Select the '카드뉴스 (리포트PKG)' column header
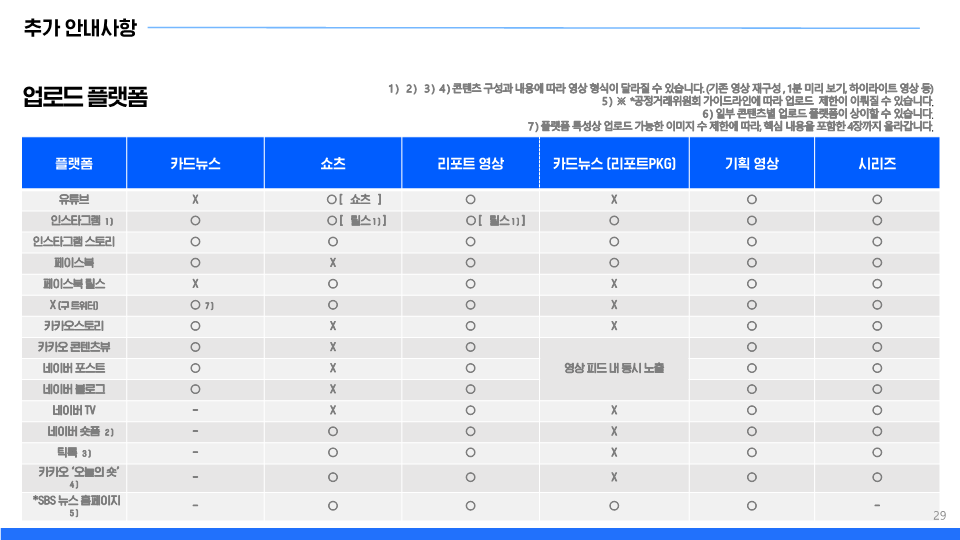The height and width of the screenshot is (540, 960). 614,163
